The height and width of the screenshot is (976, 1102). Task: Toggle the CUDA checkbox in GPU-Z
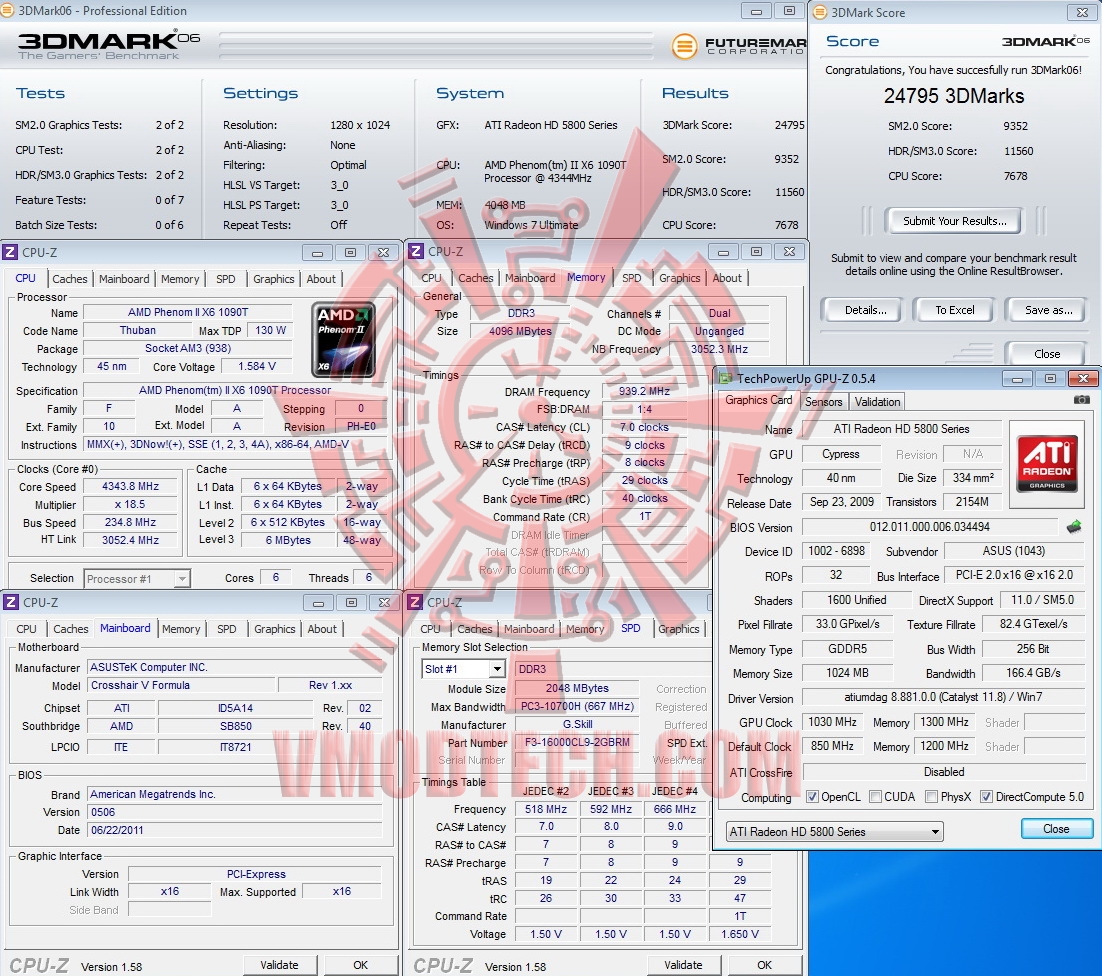(875, 797)
